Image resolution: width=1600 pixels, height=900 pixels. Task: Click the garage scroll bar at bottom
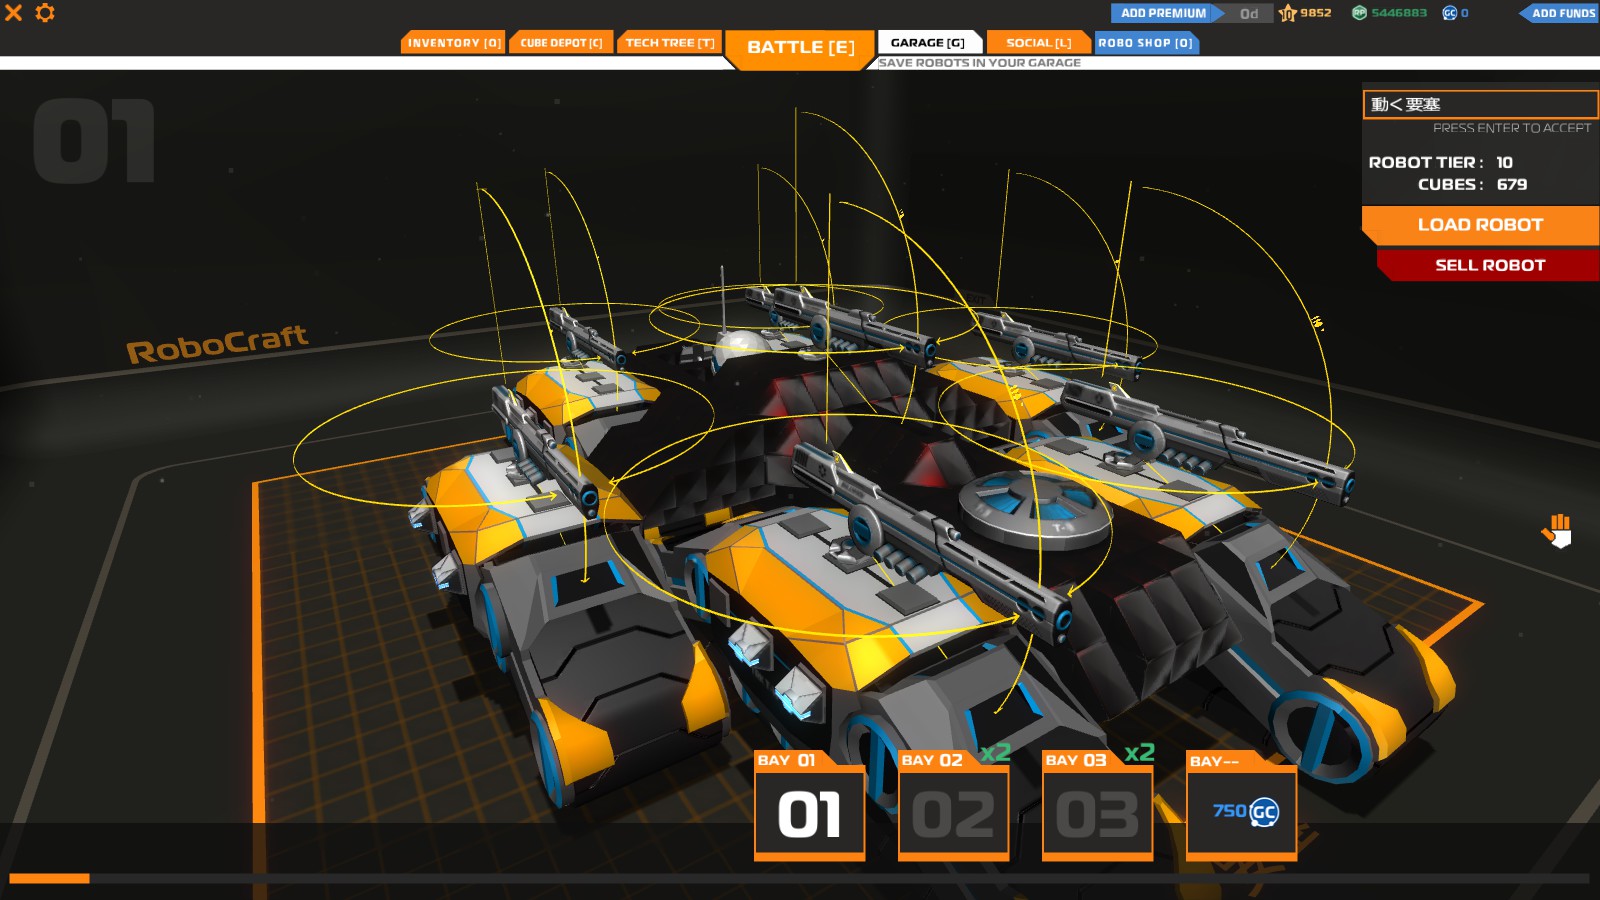800,879
